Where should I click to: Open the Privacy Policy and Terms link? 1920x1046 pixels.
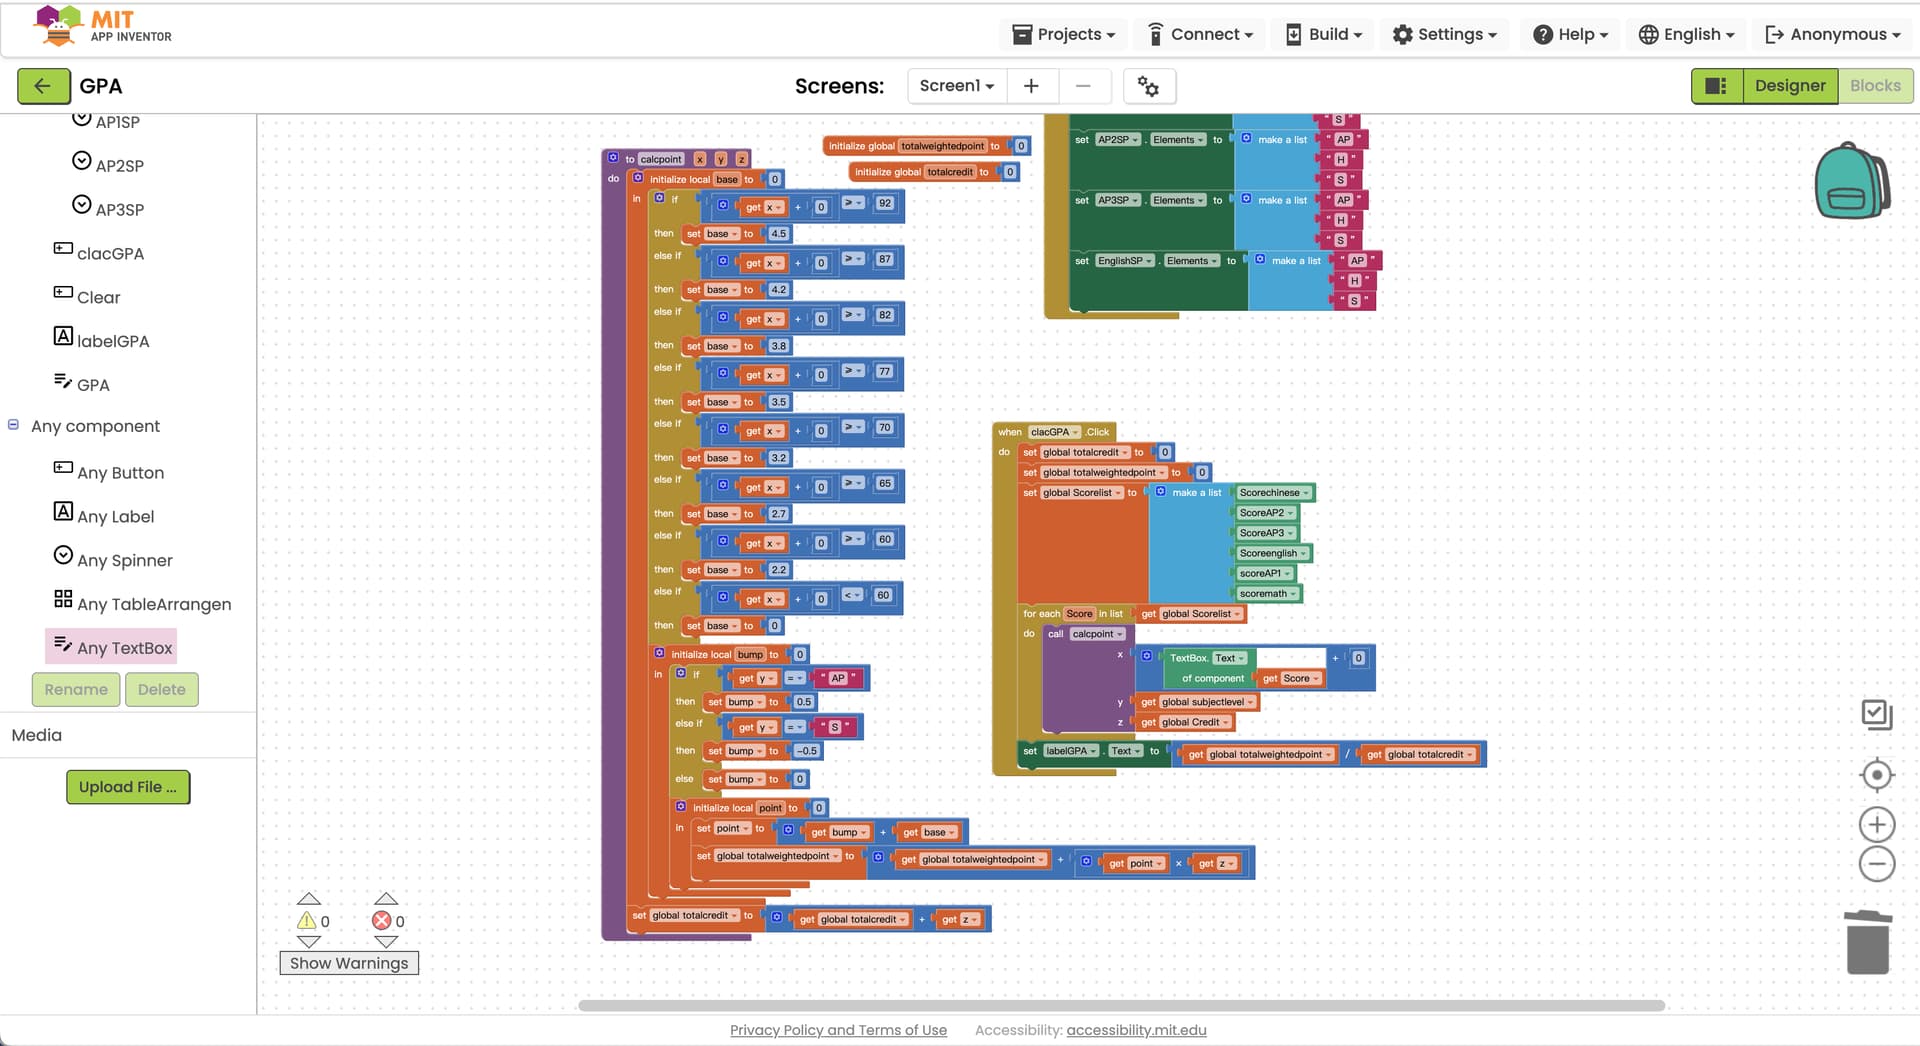coord(838,1030)
